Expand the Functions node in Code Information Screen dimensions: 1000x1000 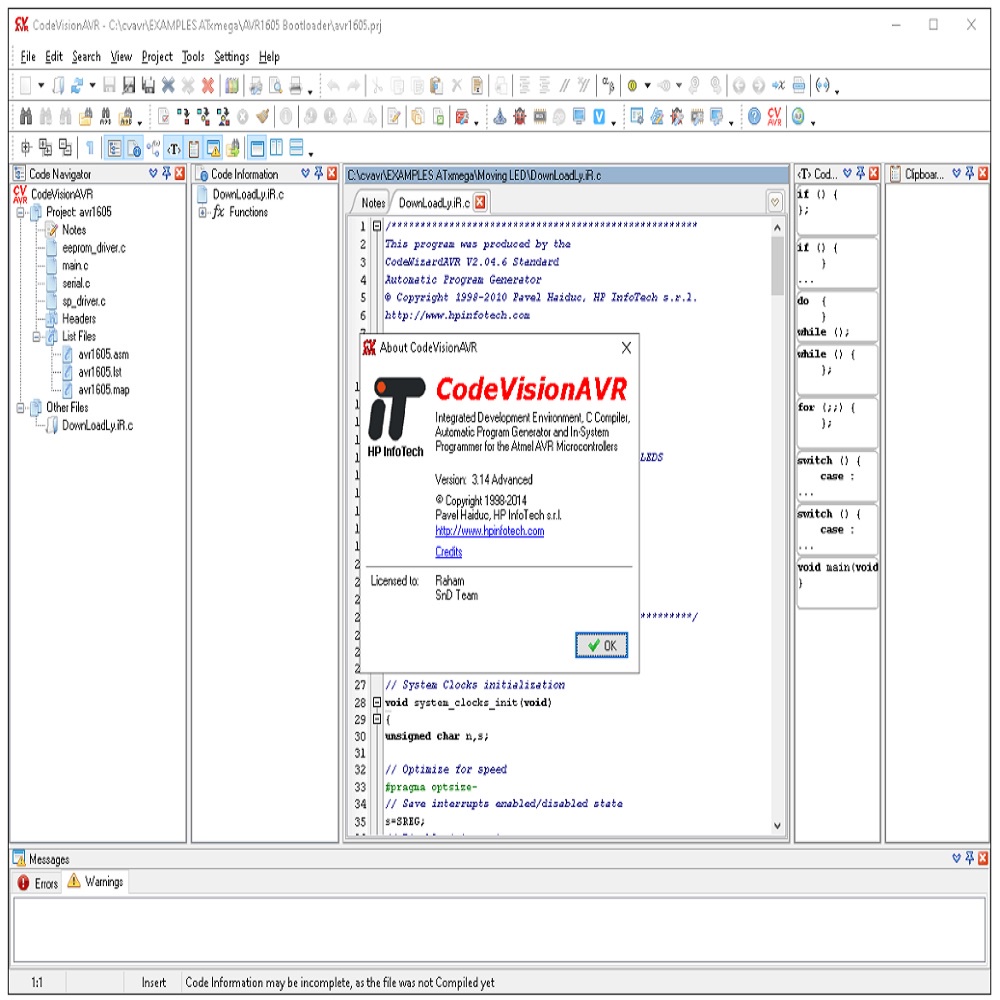pyautogui.click(x=202, y=212)
